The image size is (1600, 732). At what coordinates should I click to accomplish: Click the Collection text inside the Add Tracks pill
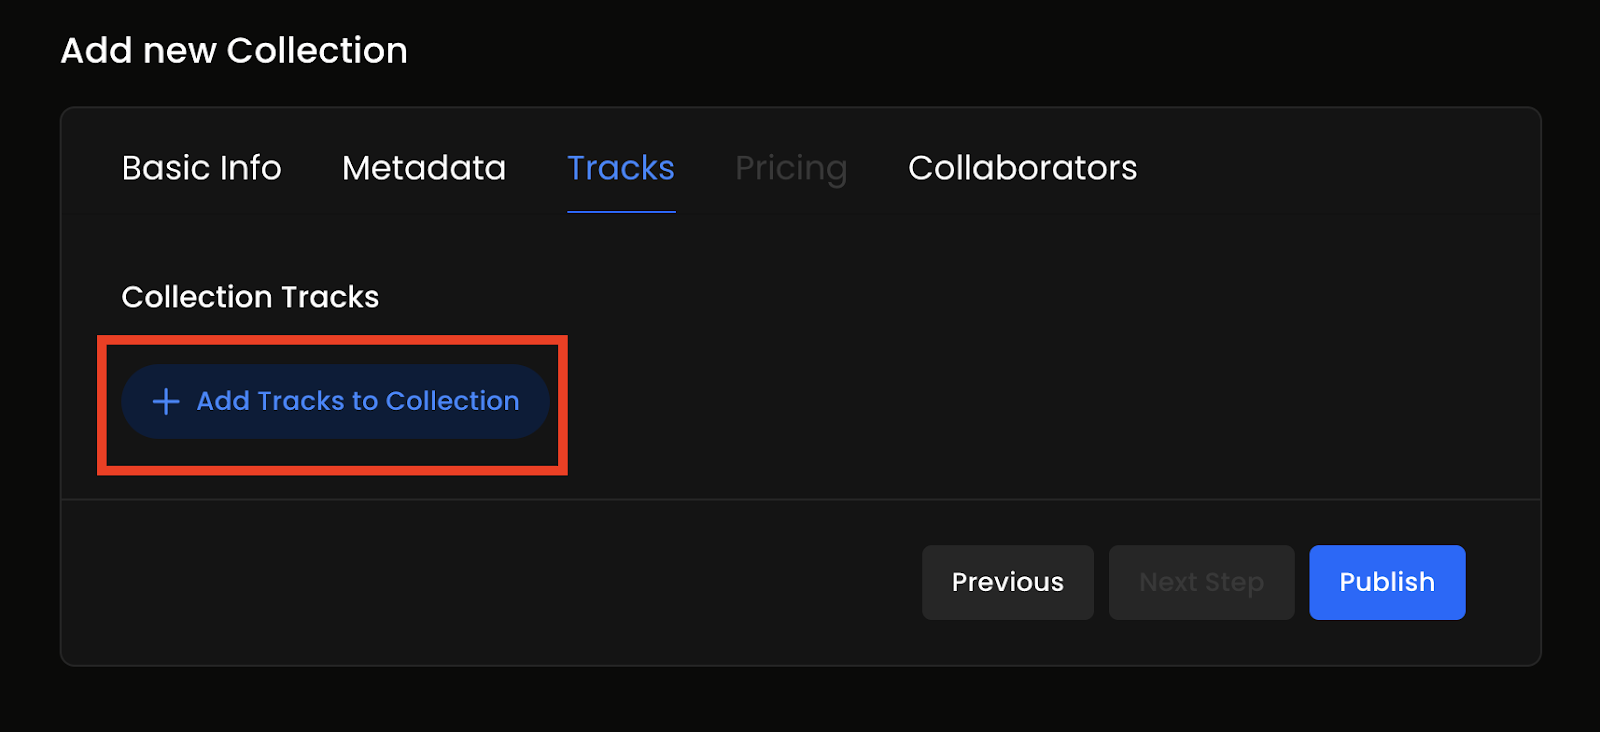point(452,401)
